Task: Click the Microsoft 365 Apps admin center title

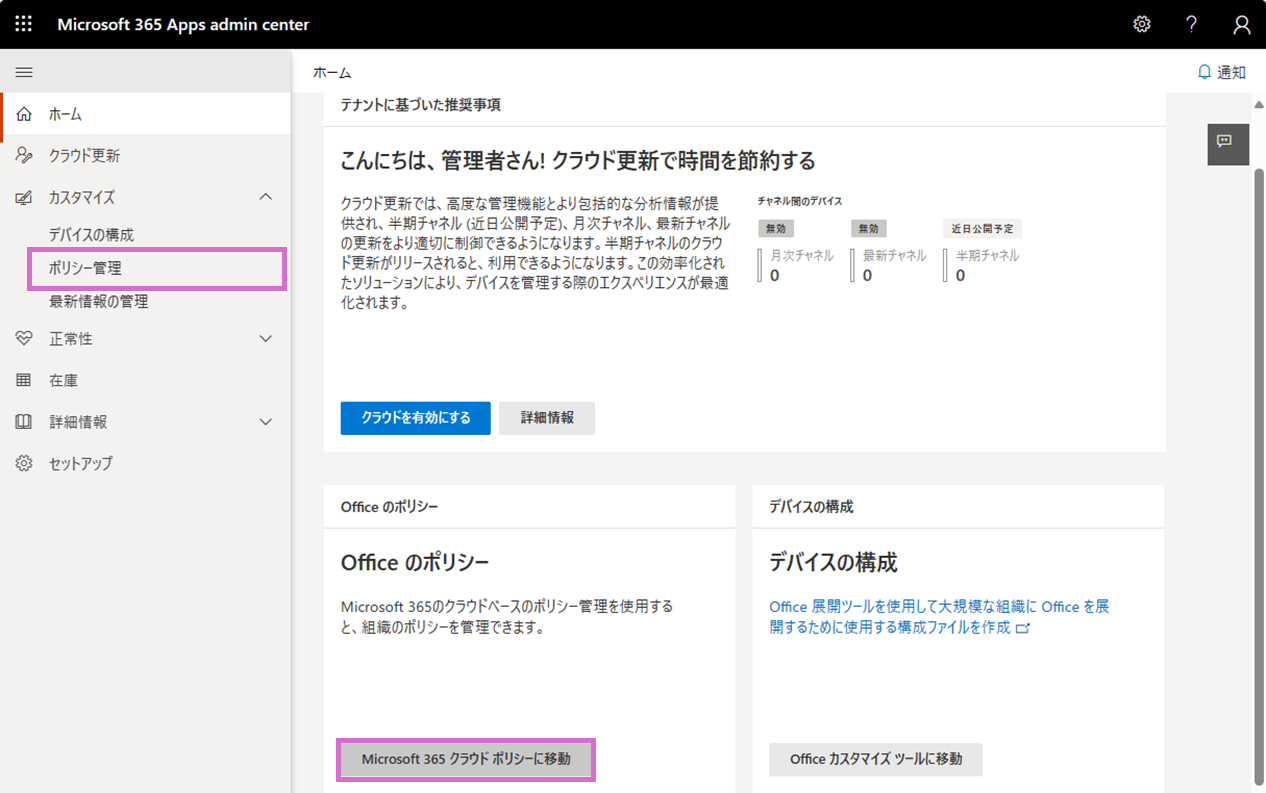Action: [x=183, y=25]
